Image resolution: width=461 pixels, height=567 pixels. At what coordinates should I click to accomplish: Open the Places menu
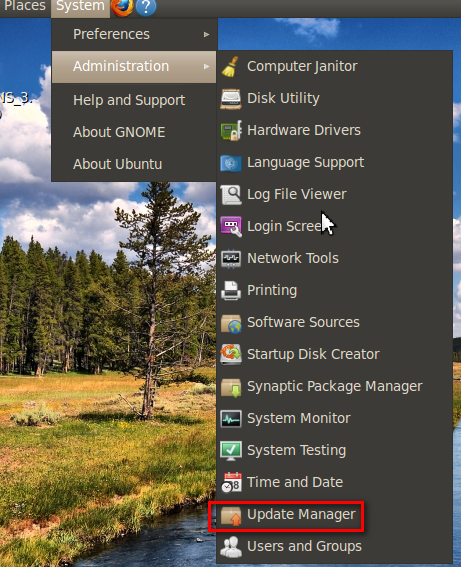pos(25,7)
